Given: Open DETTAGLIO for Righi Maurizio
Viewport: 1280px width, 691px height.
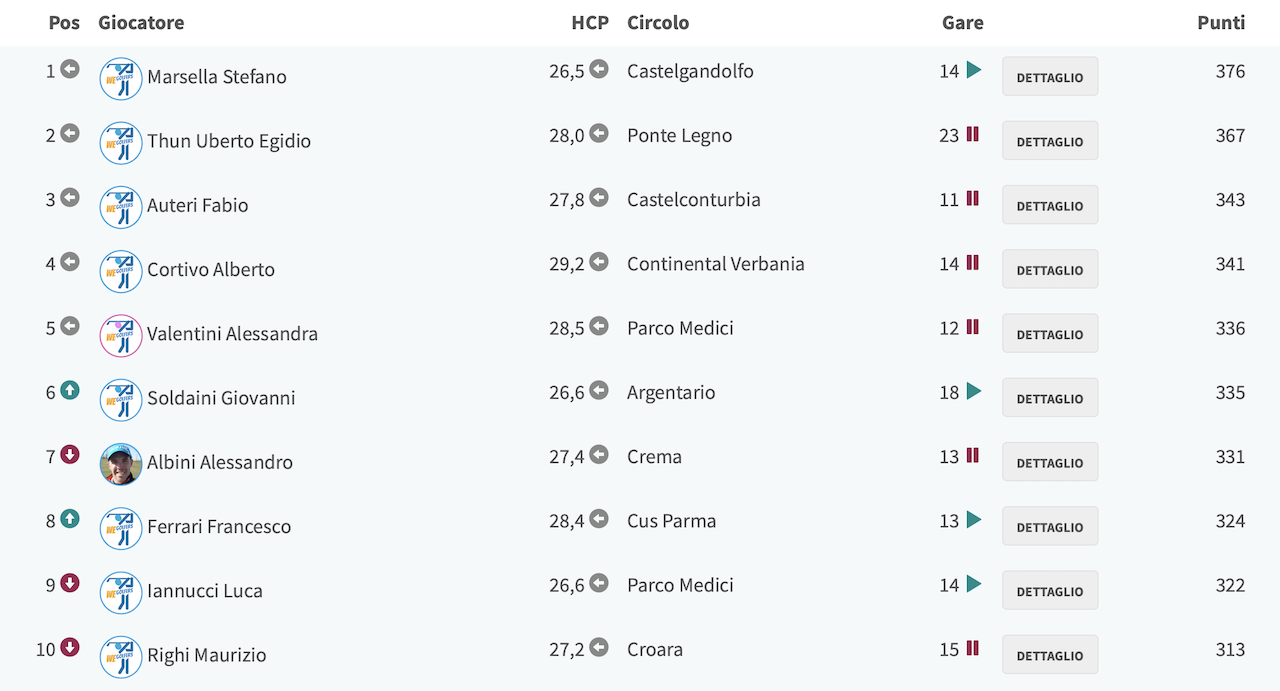Looking at the screenshot, I should coord(1050,654).
